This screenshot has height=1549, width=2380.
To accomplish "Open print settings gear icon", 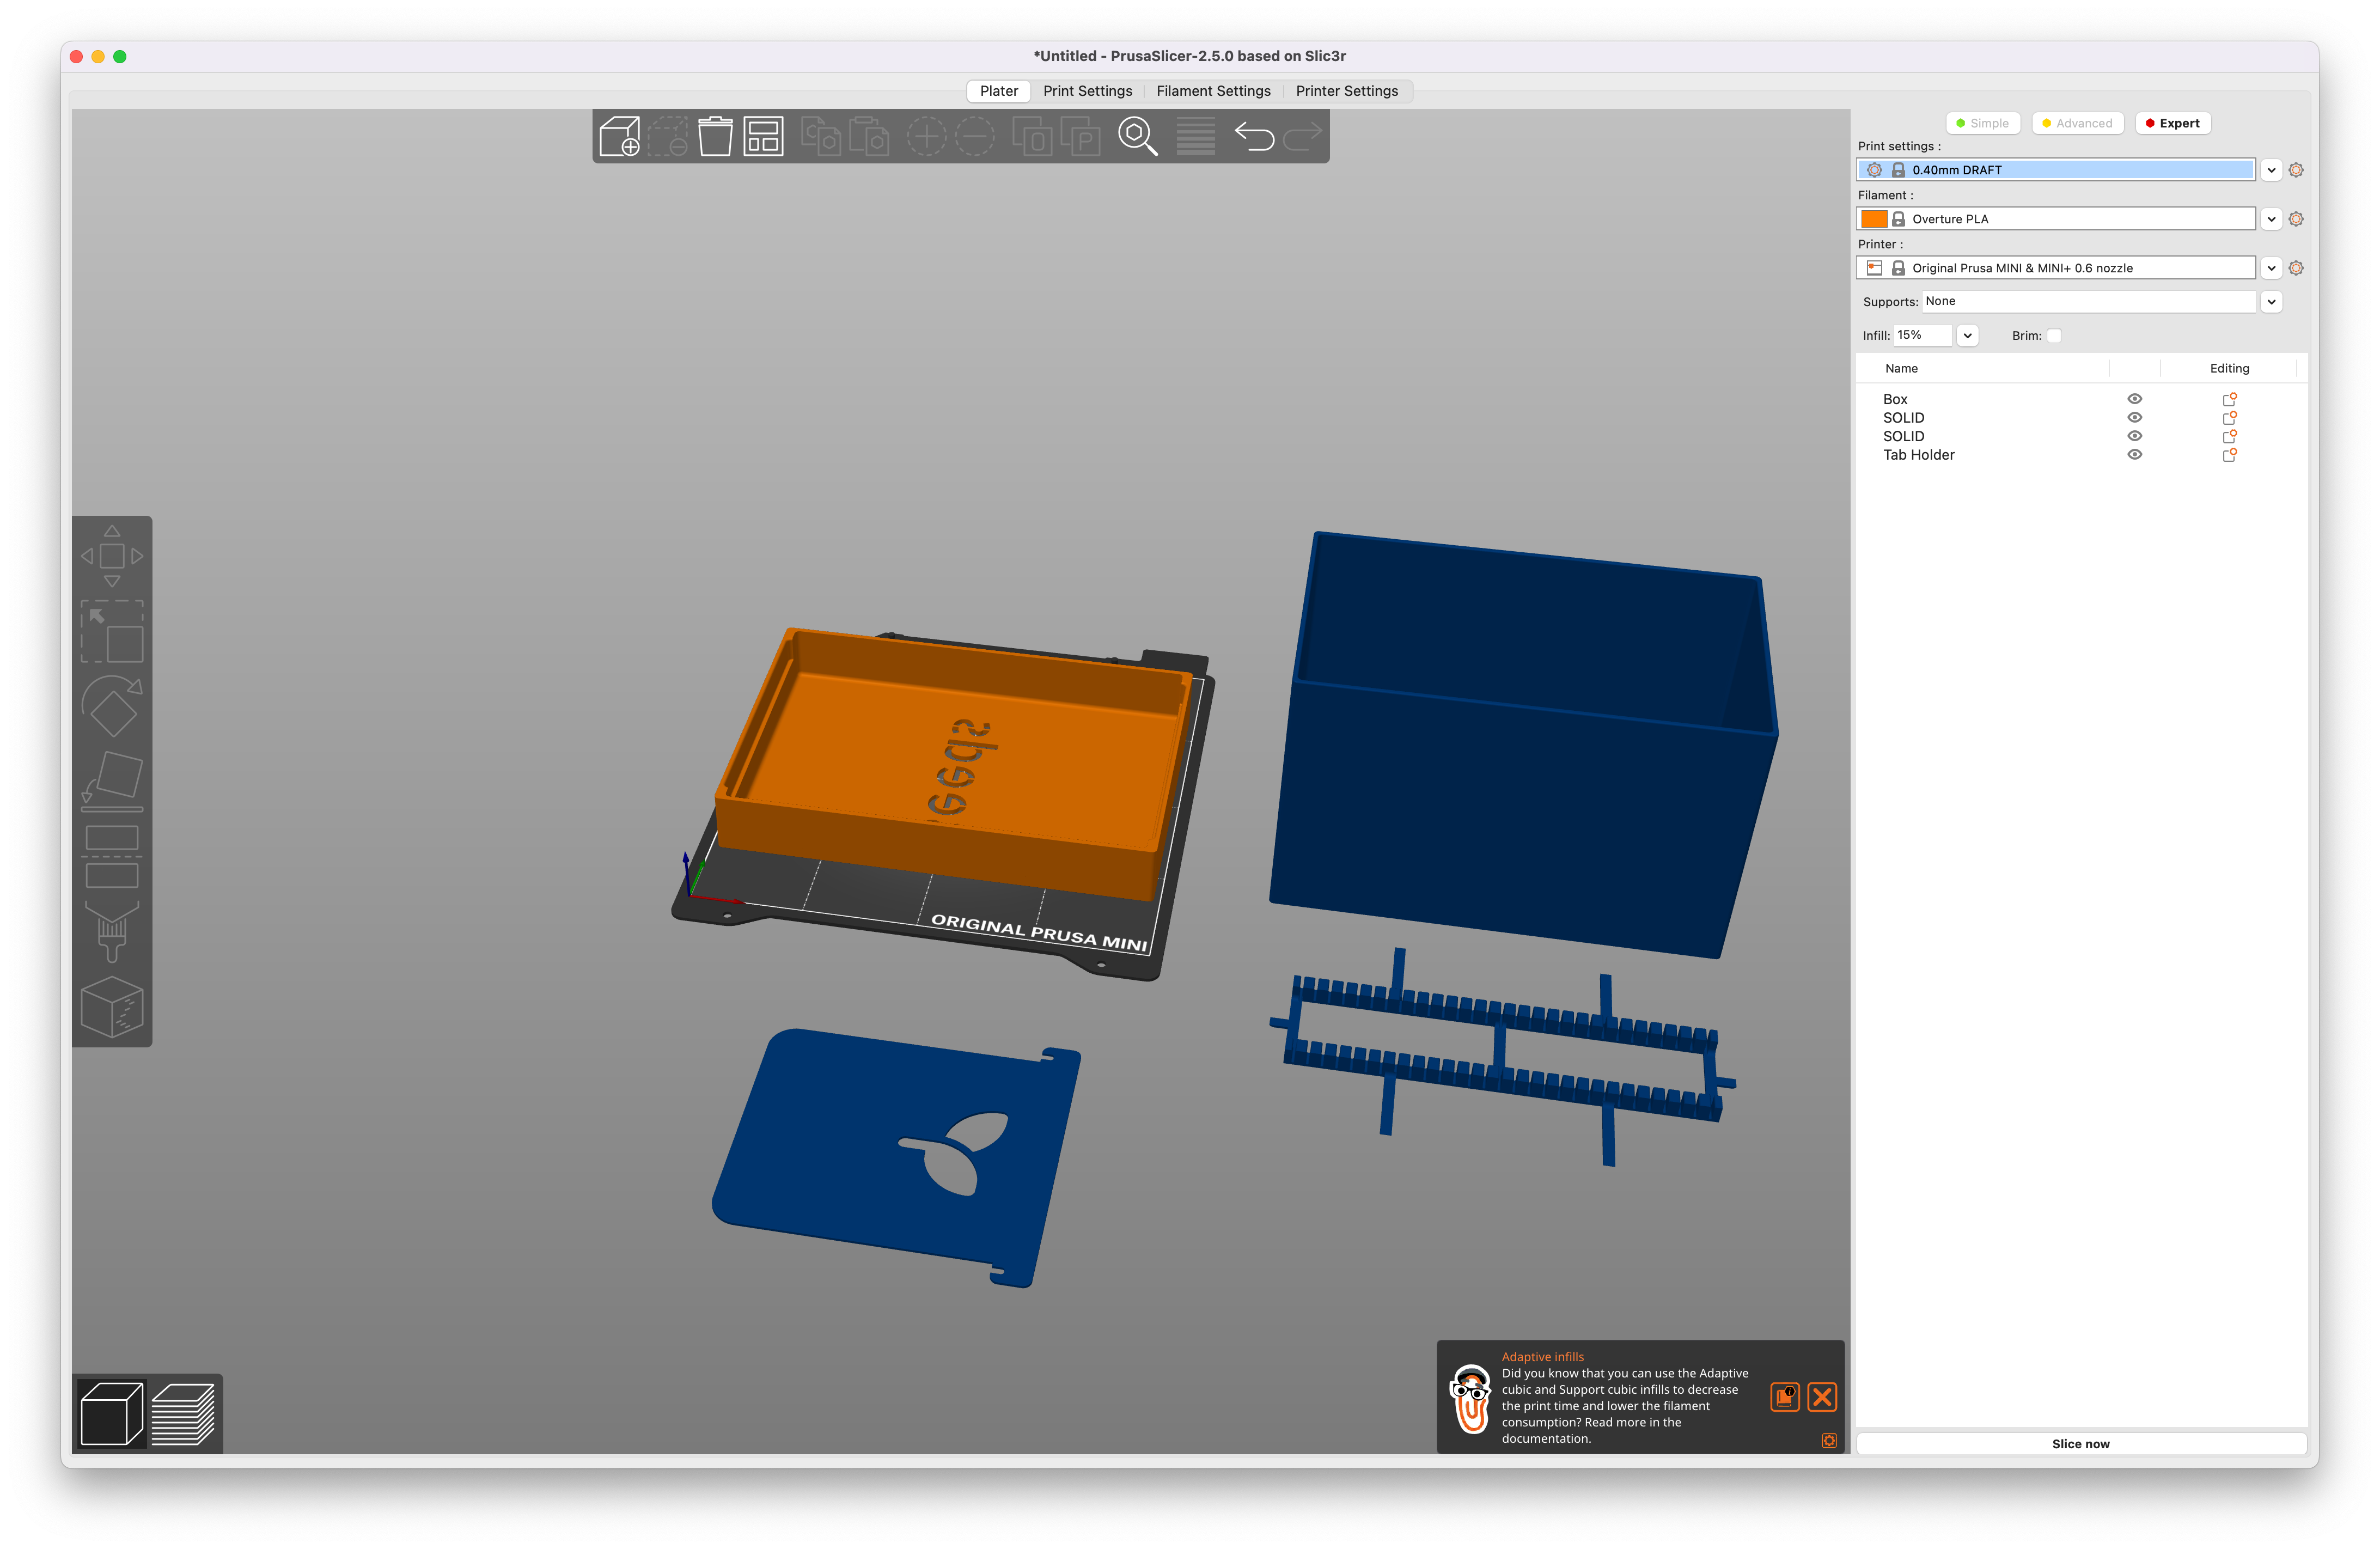I will 2296,170.
